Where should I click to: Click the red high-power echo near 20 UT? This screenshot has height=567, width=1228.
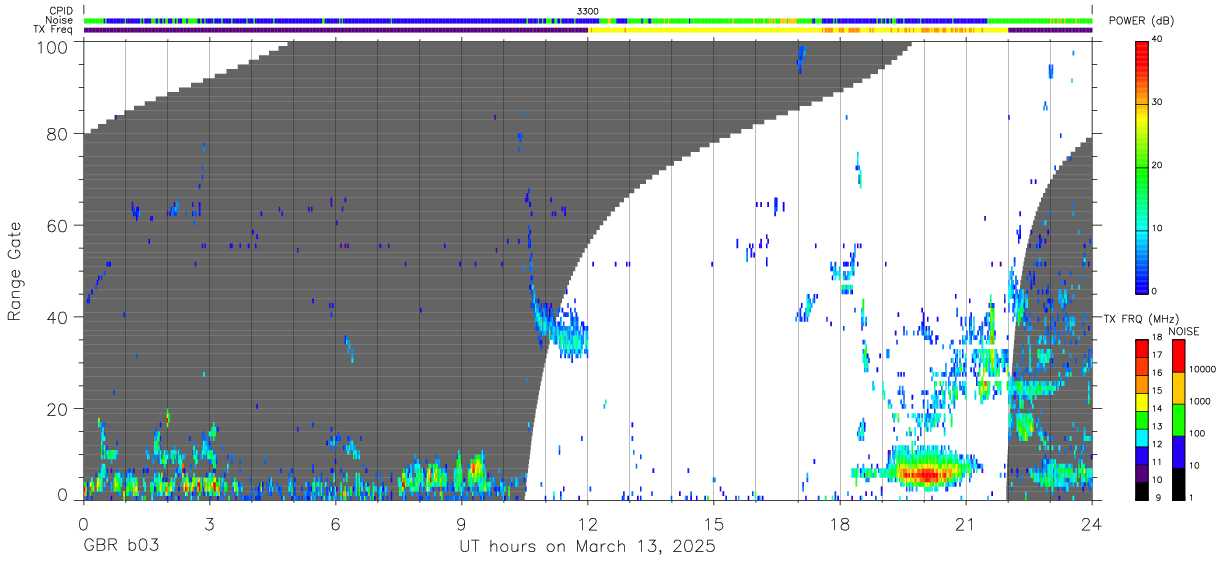[x=925, y=475]
